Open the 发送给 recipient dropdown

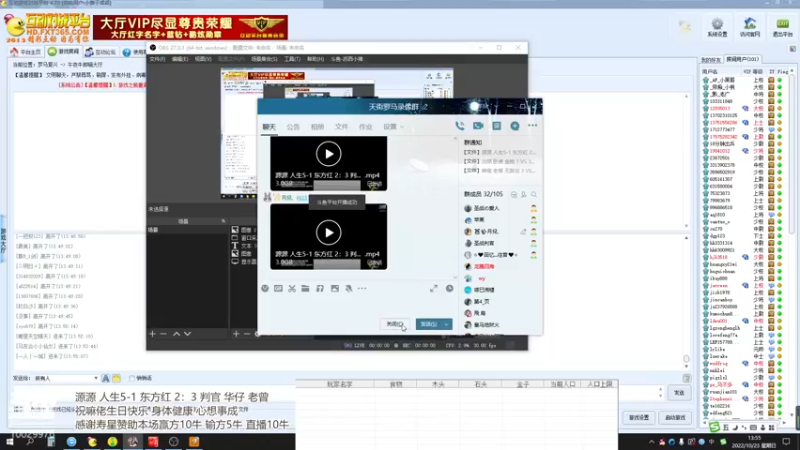coord(65,378)
